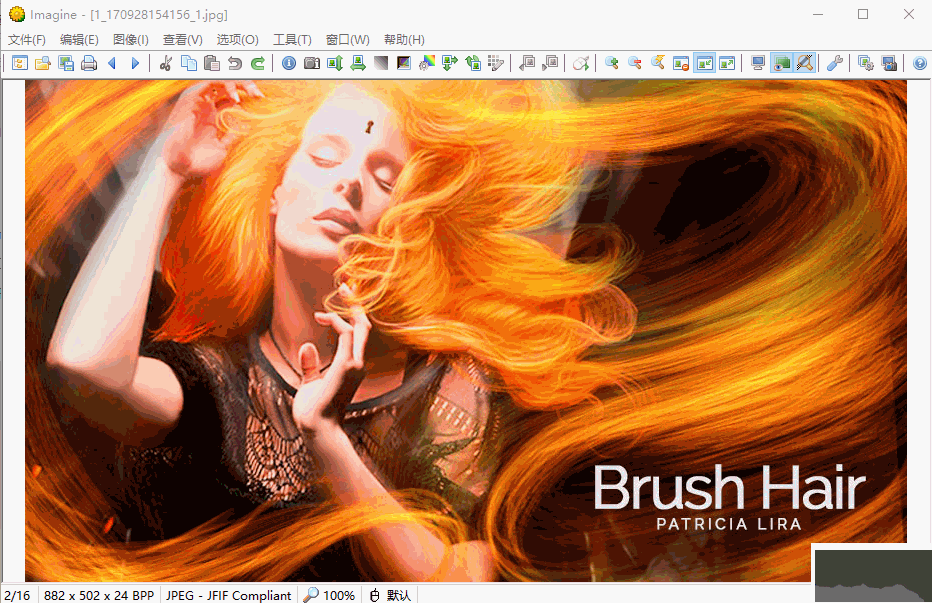932x603 pixels.
Task: Go to previous image with left arrow
Action: 112,63
